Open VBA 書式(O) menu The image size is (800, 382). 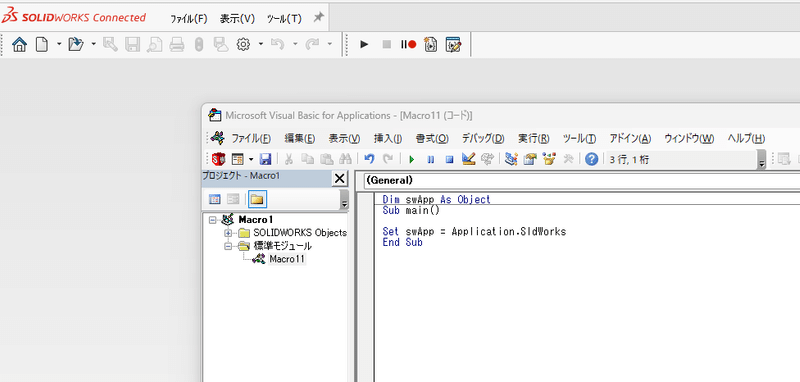click(x=432, y=138)
